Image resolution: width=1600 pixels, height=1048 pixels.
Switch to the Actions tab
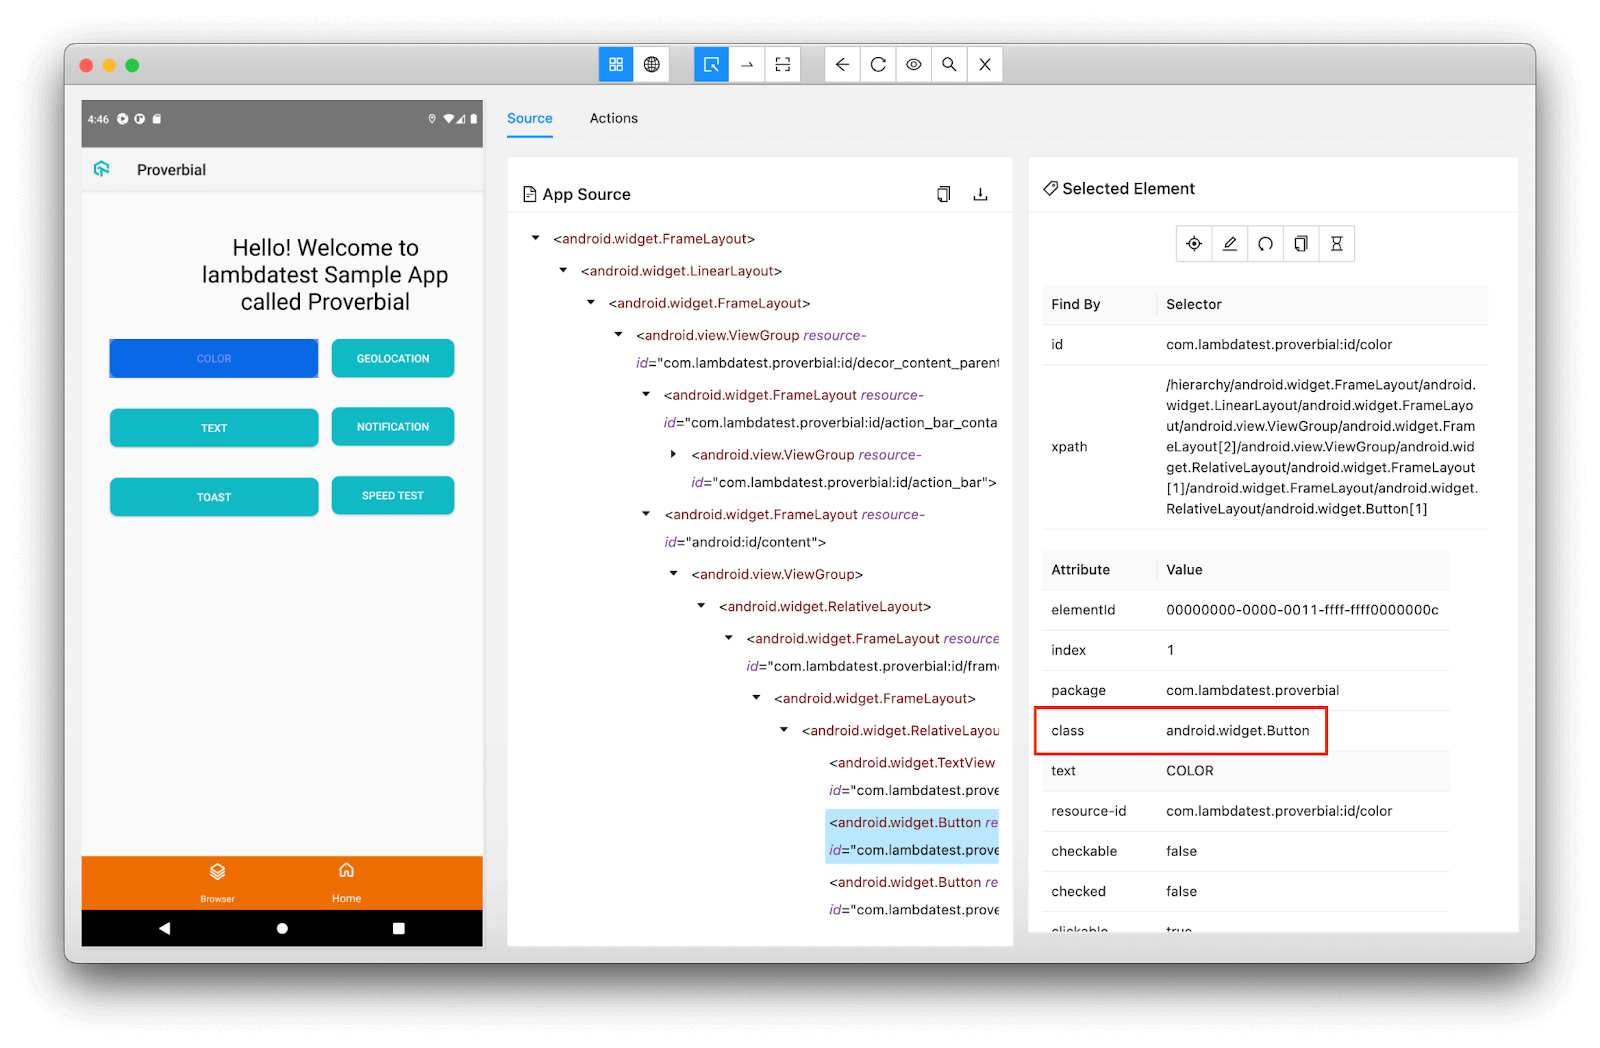[613, 118]
